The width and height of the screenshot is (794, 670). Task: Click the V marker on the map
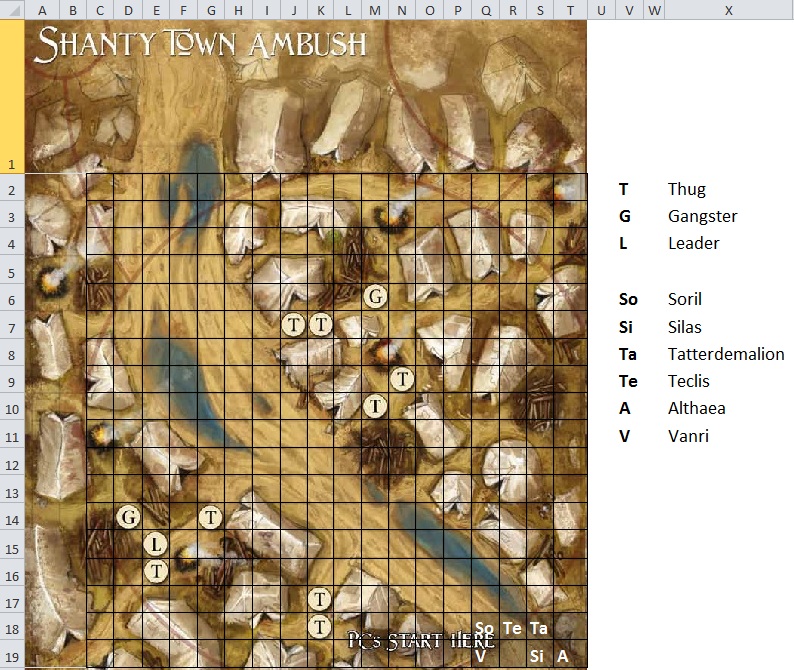coord(481,656)
